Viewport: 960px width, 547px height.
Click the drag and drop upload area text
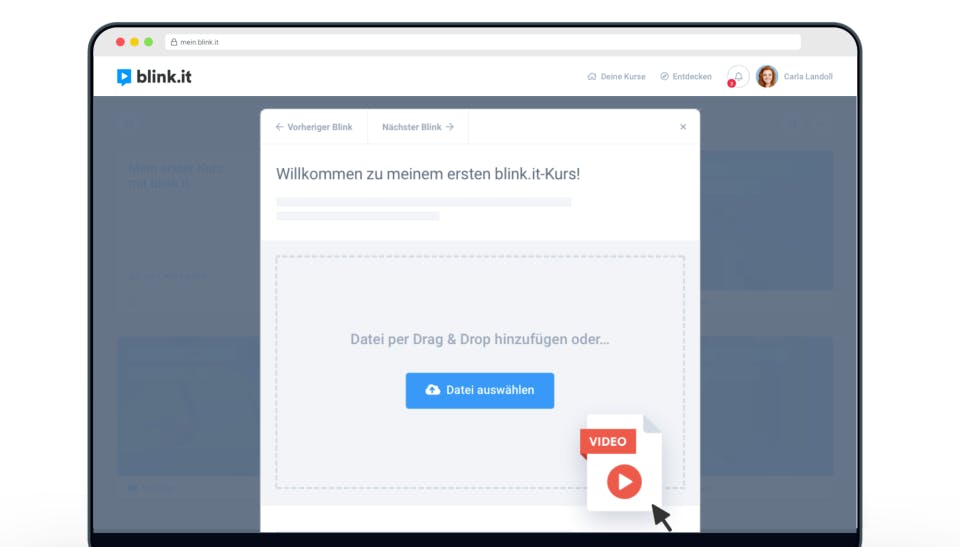pyautogui.click(x=479, y=339)
